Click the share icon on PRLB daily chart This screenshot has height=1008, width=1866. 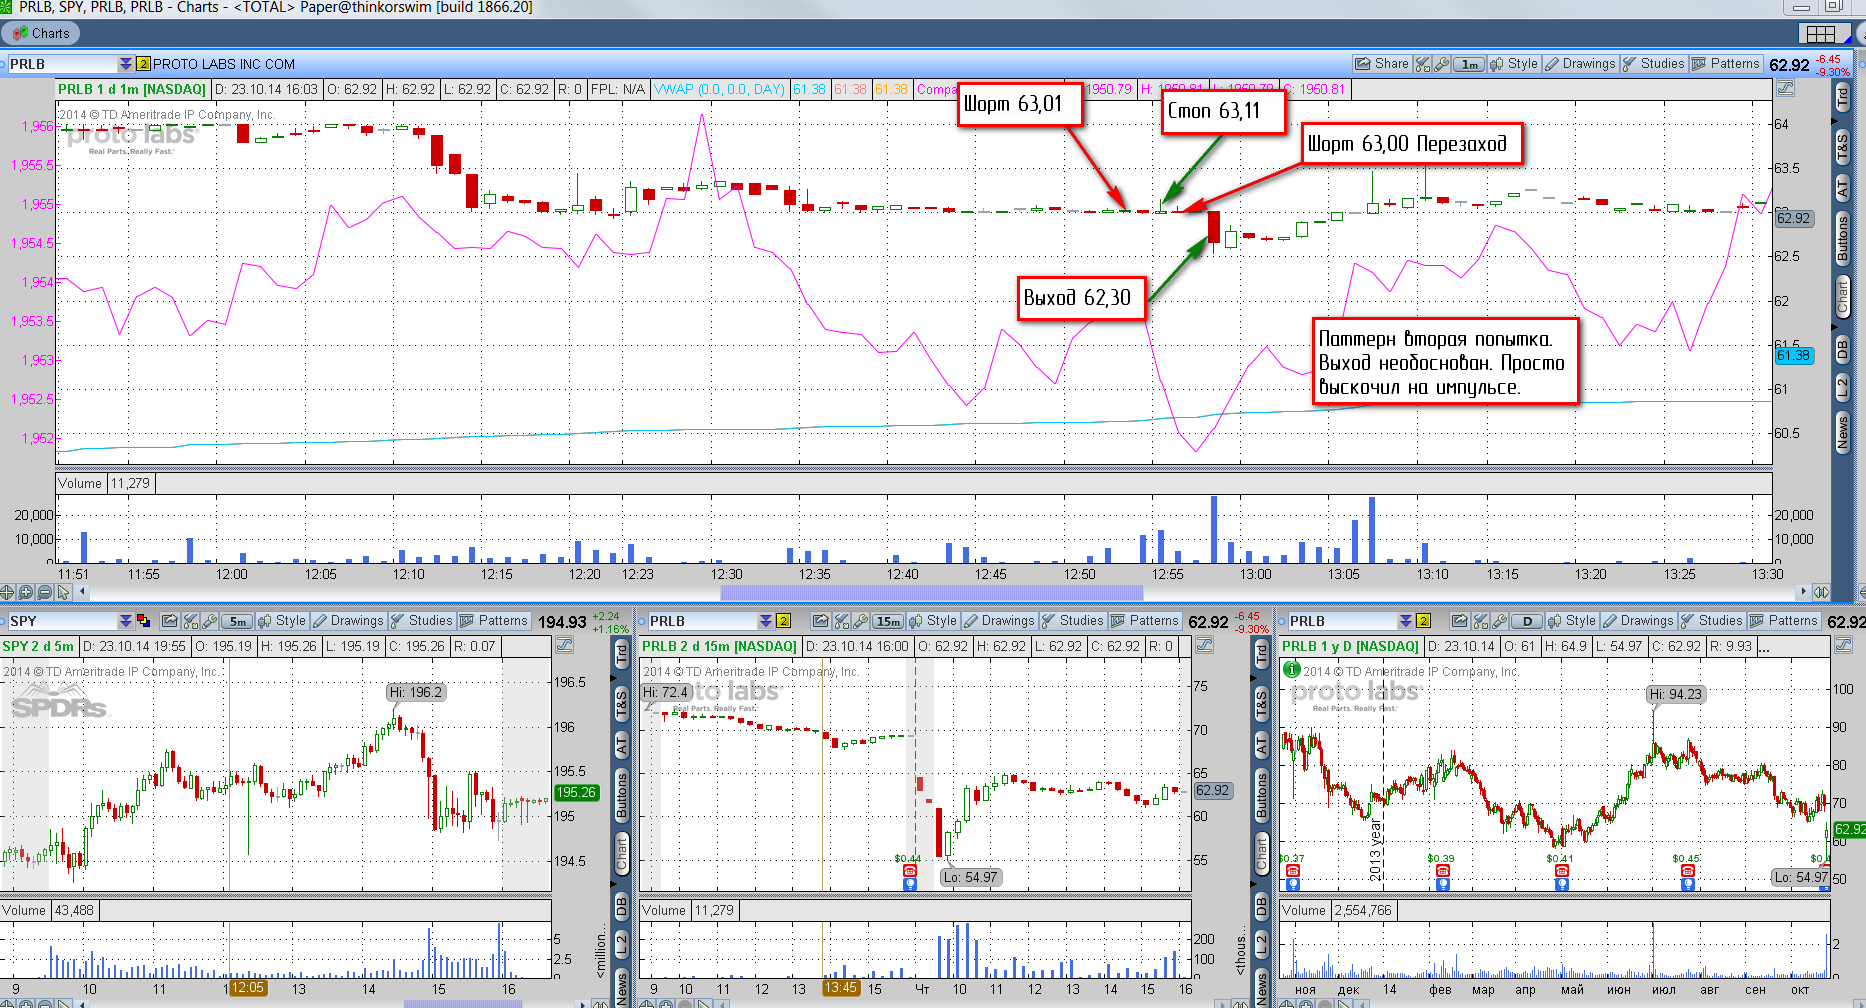[1459, 621]
